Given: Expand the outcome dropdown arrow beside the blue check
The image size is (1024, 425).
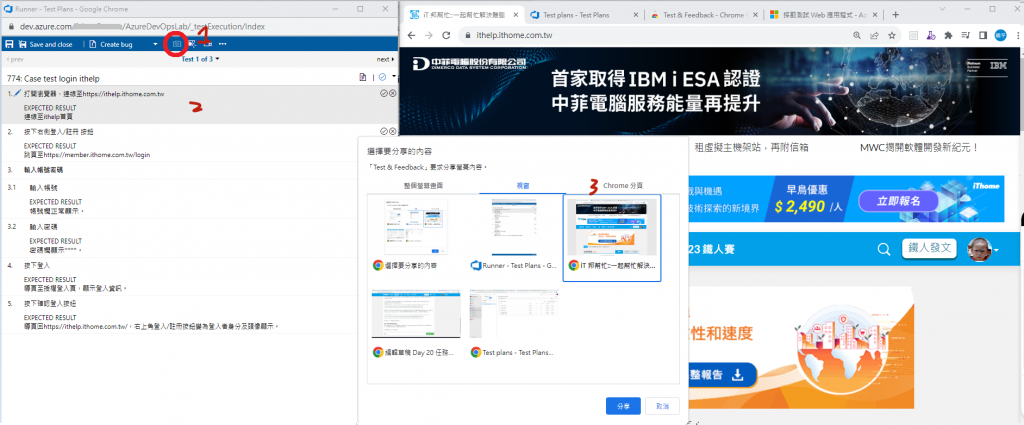Looking at the screenshot, I should [393, 78].
